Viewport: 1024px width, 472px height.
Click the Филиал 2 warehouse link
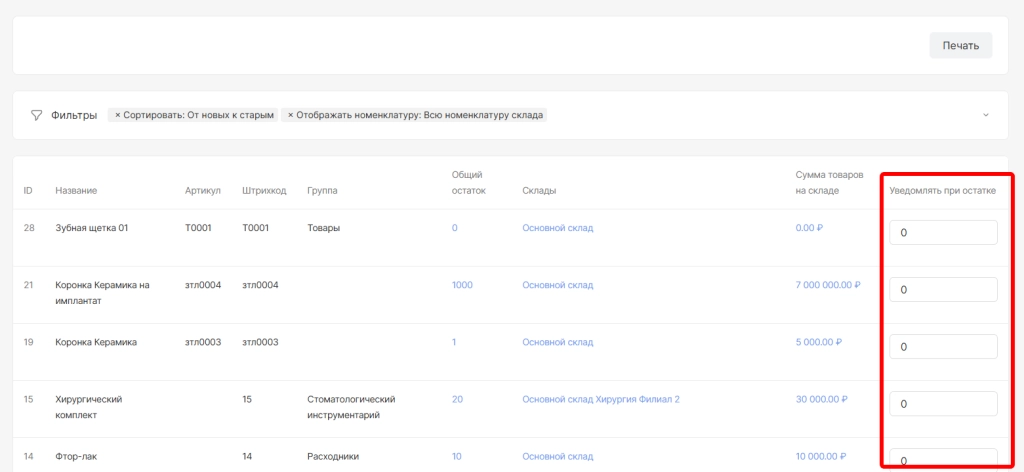click(x=662, y=399)
